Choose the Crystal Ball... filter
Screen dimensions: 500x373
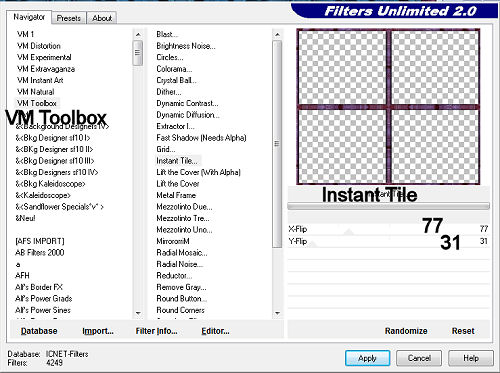(x=176, y=80)
